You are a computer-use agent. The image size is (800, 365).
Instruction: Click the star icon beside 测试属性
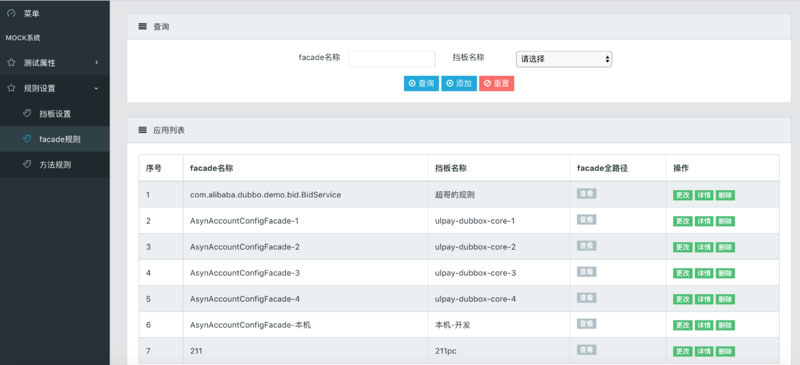click(11, 63)
